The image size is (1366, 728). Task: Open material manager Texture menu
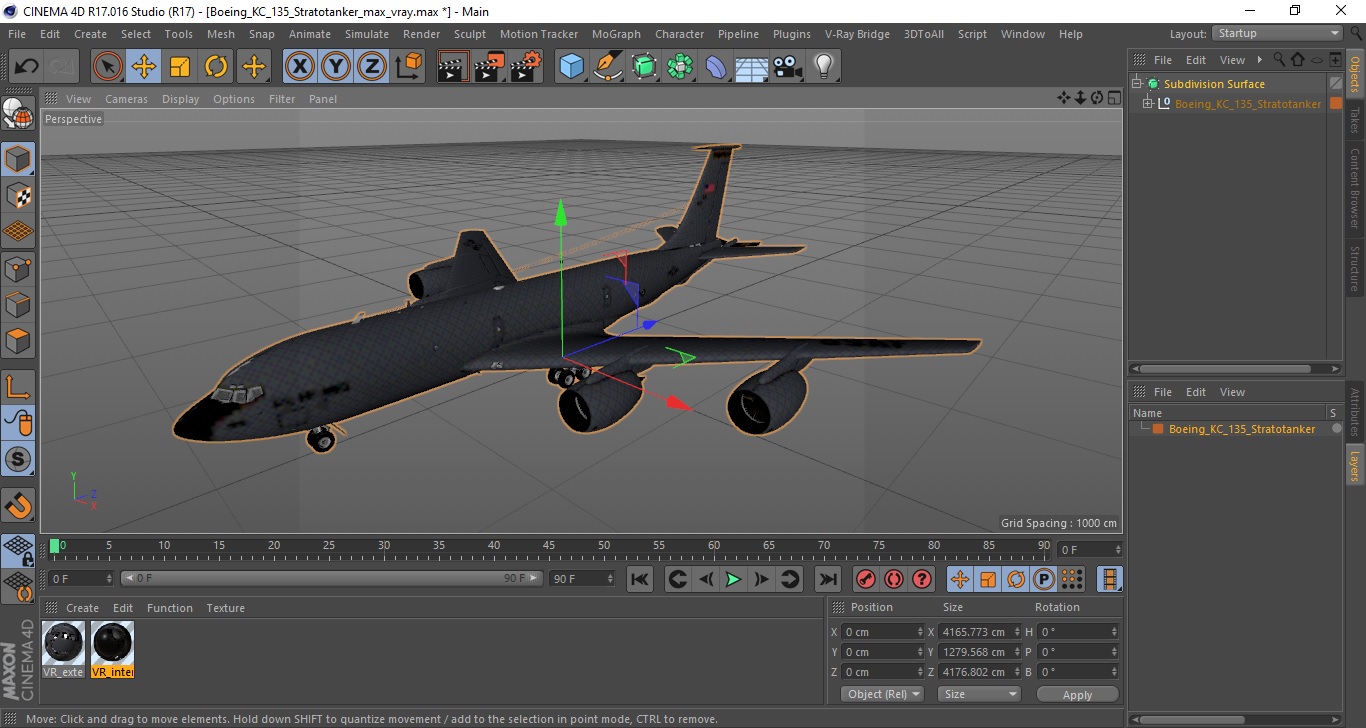226,608
